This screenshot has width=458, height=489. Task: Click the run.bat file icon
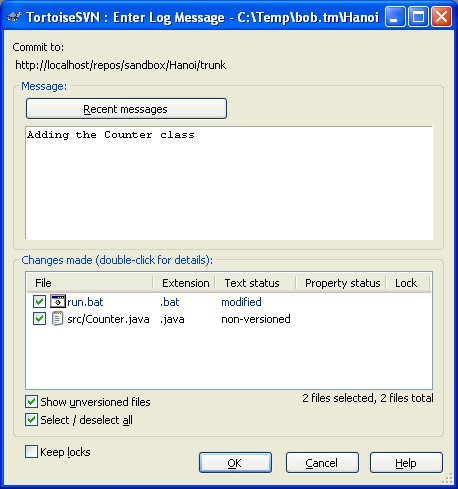[57, 301]
